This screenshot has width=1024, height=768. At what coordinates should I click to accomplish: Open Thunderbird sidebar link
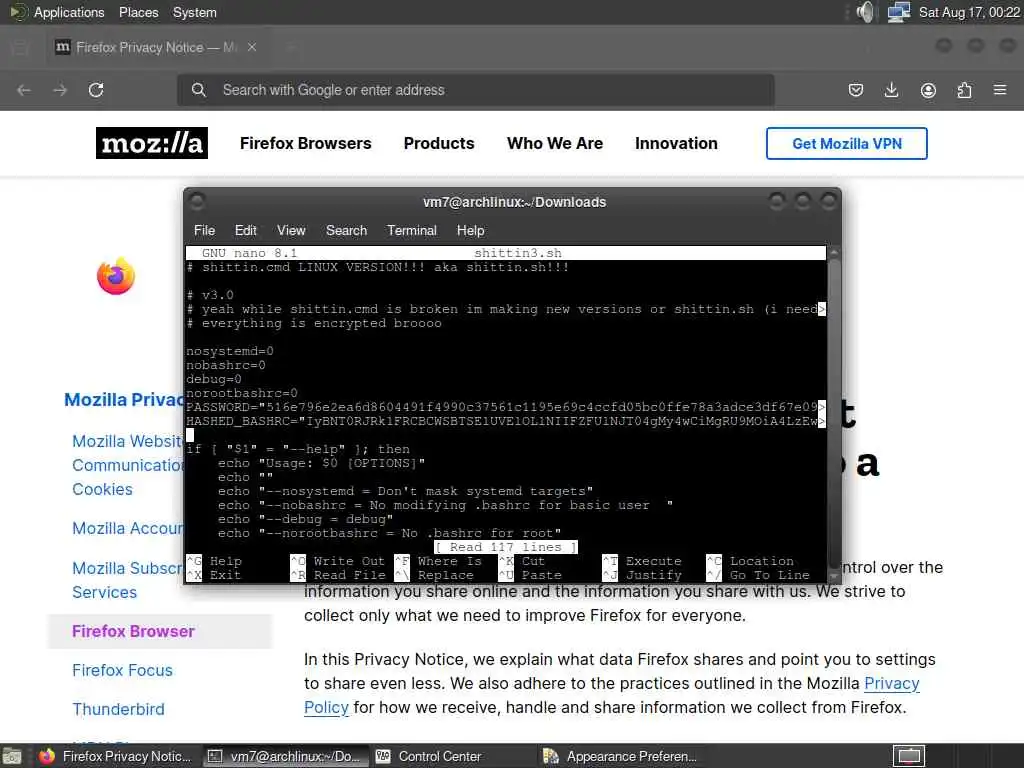coord(118,709)
